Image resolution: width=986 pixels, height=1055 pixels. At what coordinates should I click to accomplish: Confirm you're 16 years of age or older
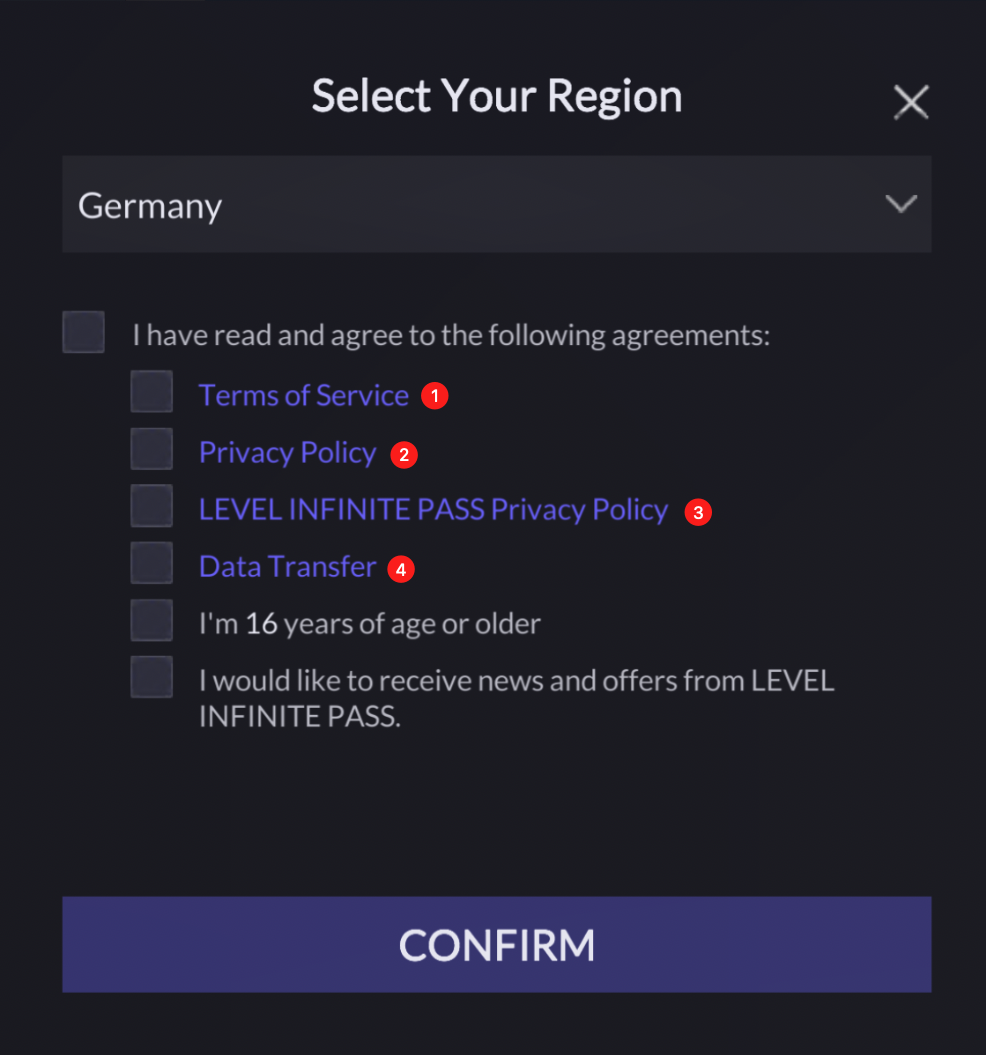point(151,619)
